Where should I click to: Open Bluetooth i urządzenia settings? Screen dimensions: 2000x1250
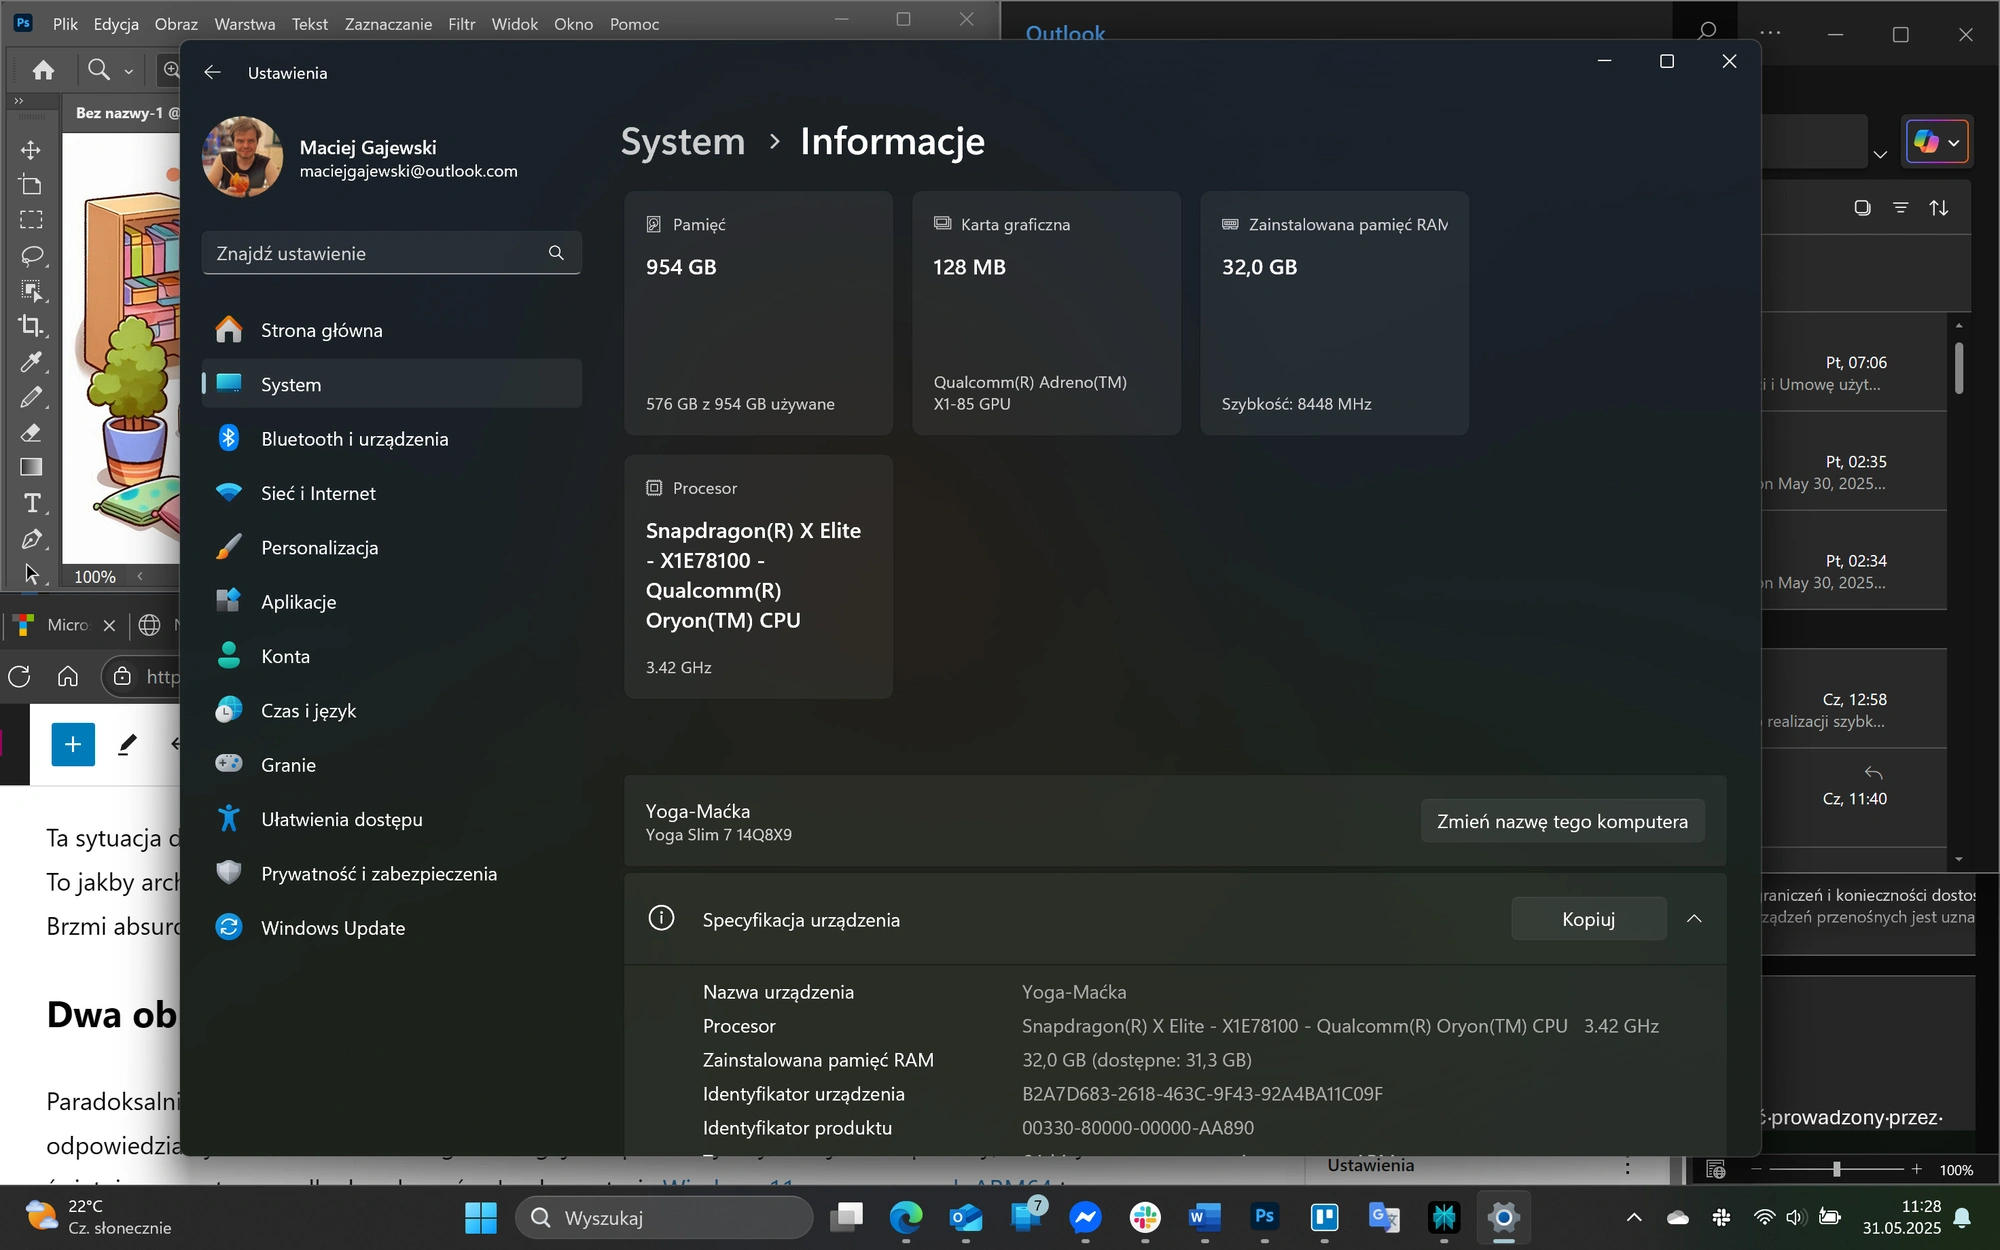click(x=391, y=439)
